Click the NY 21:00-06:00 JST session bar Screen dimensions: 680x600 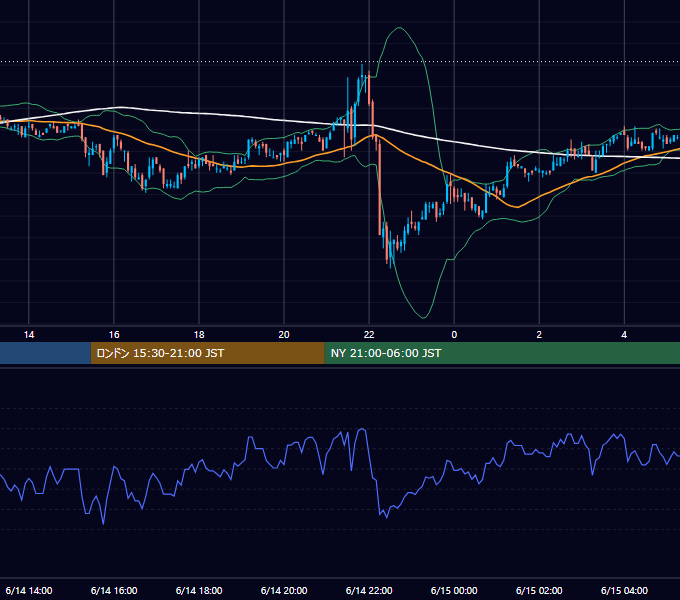tap(502, 353)
